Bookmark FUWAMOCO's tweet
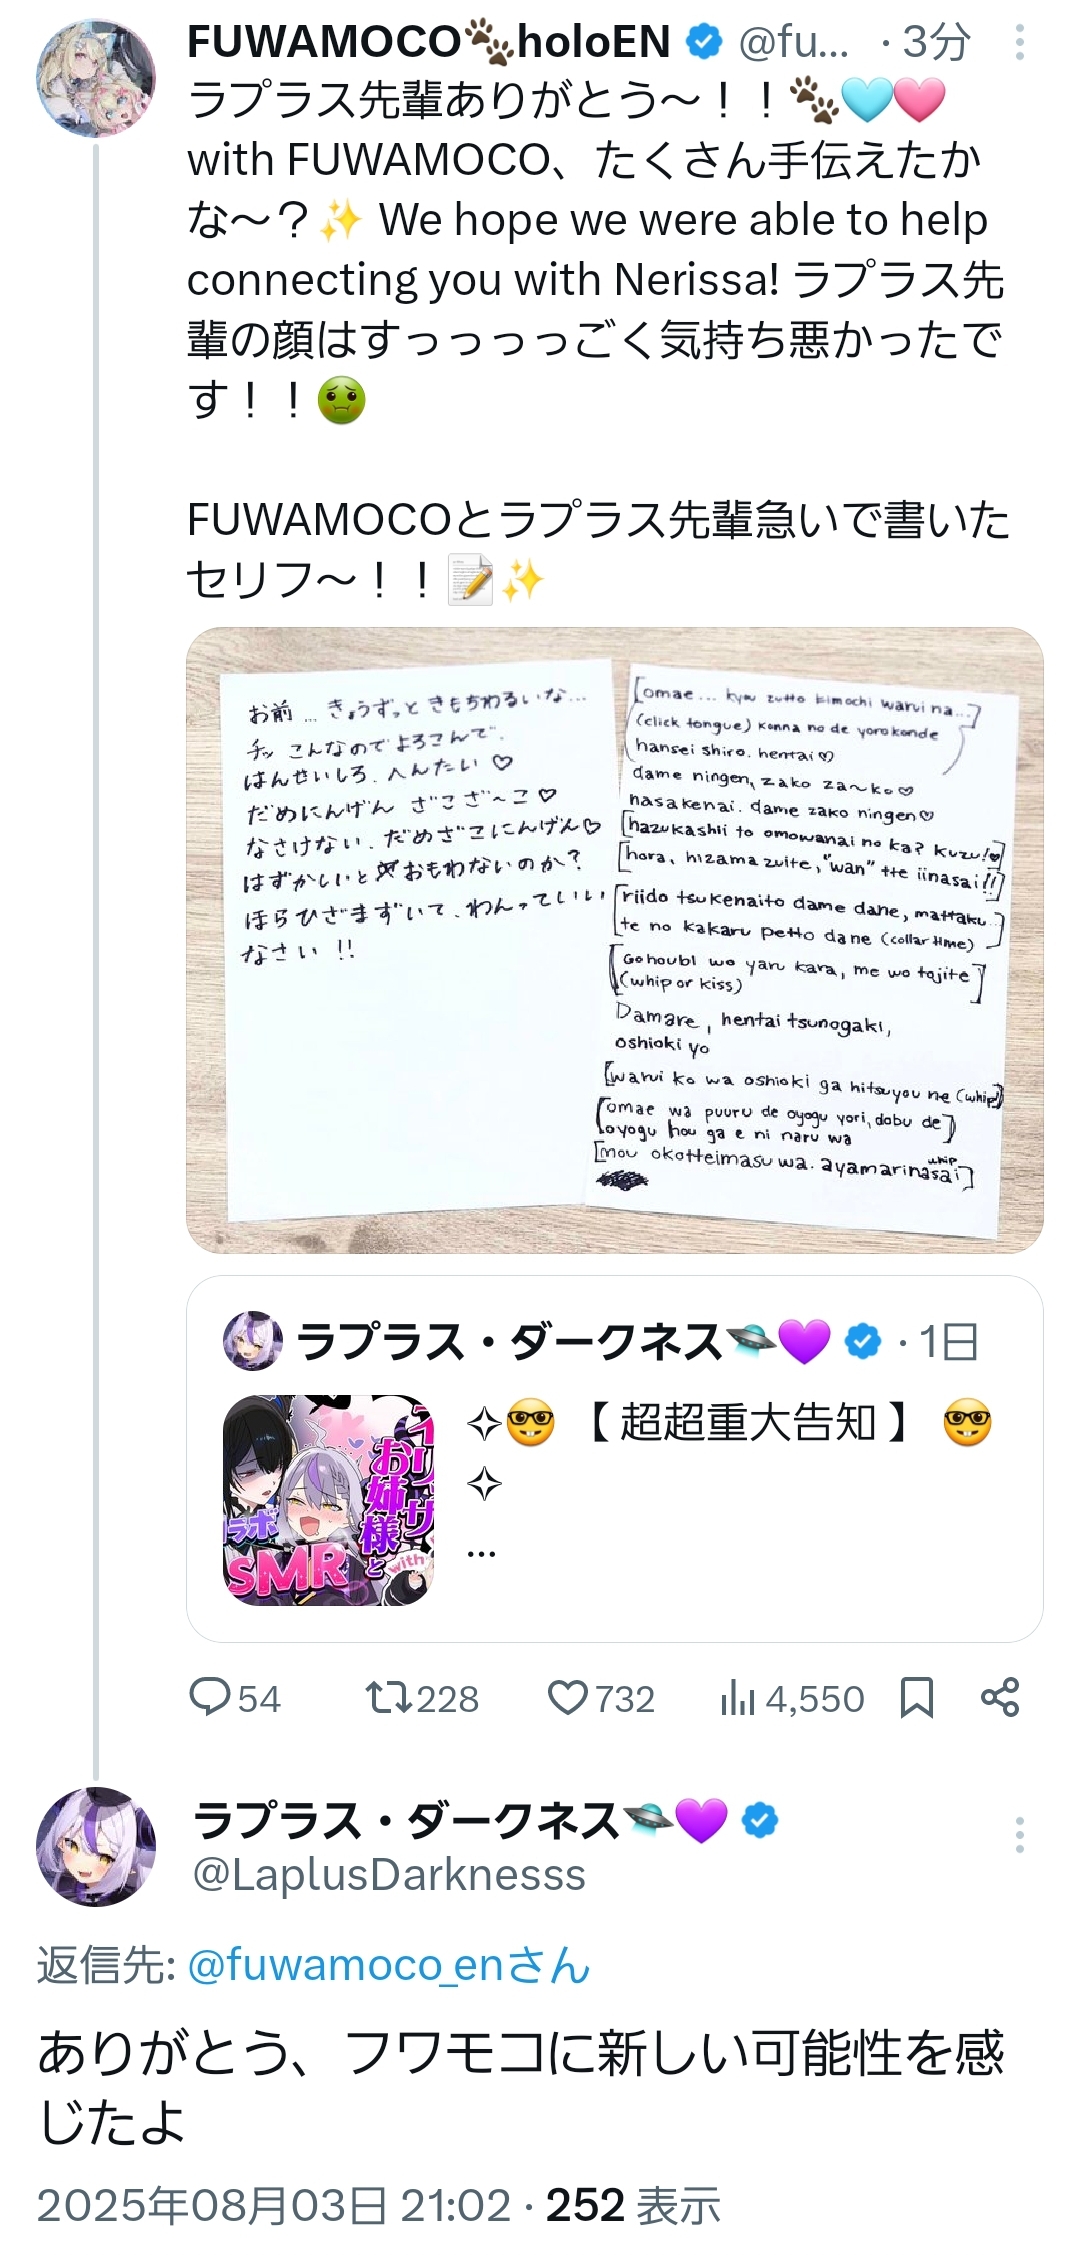The image size is (1079, 2255). pos(917,1698)
